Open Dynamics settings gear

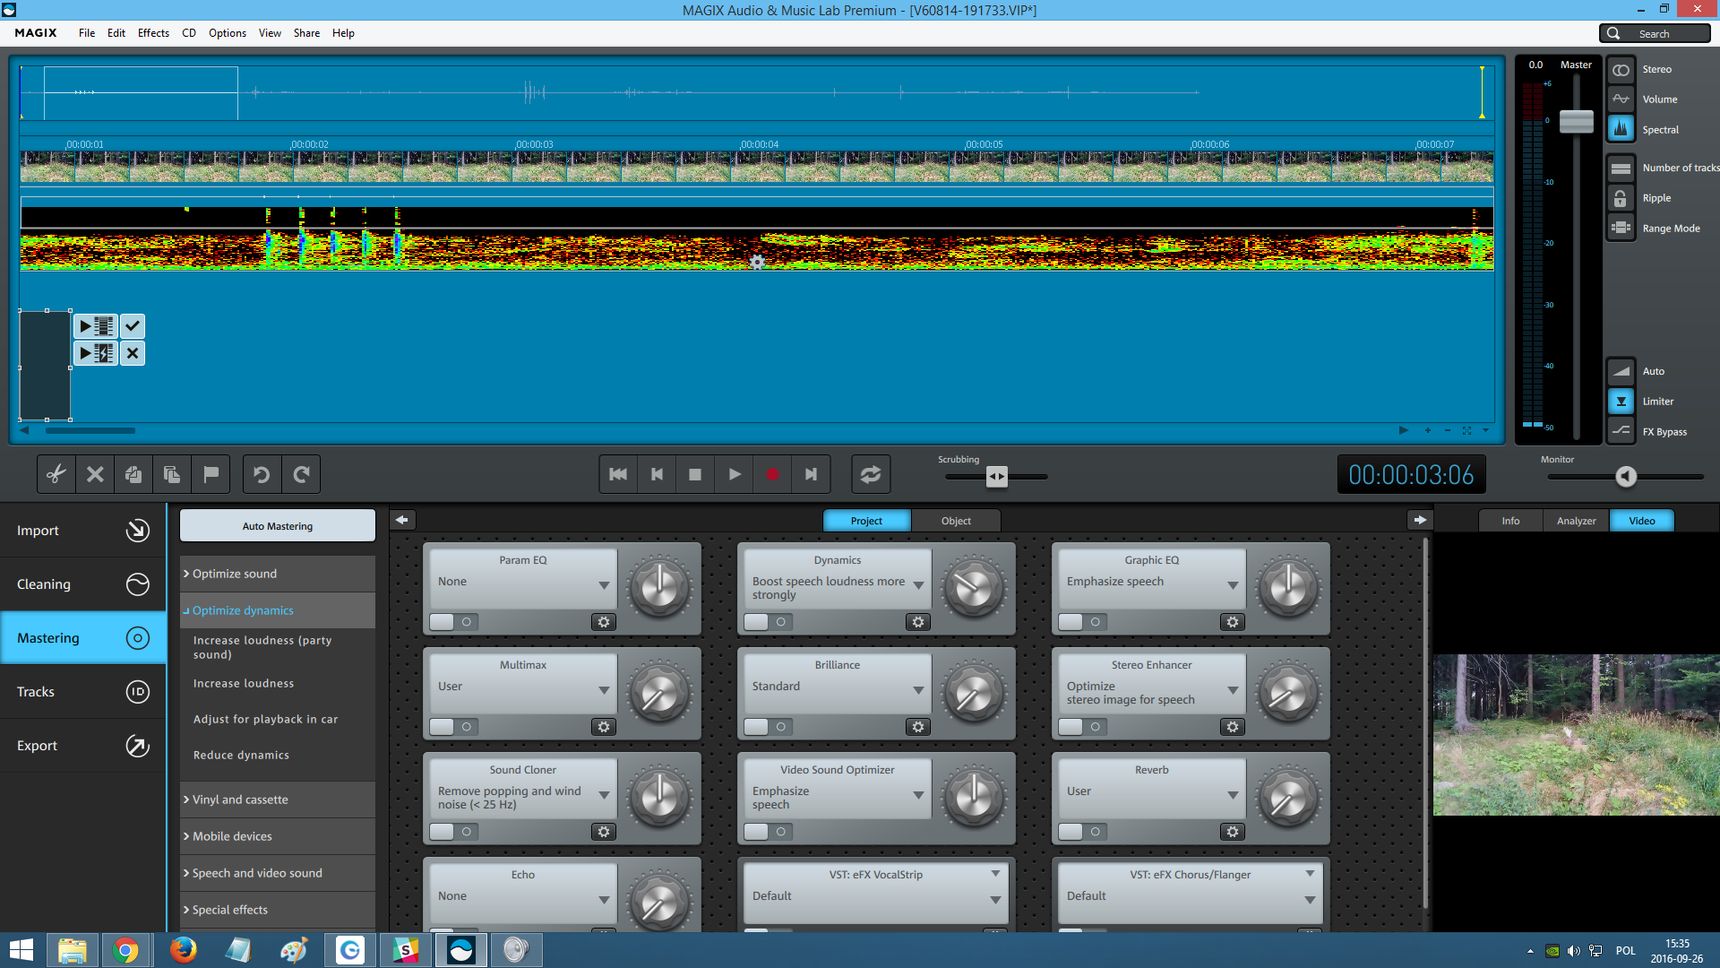tap(918, 622)
